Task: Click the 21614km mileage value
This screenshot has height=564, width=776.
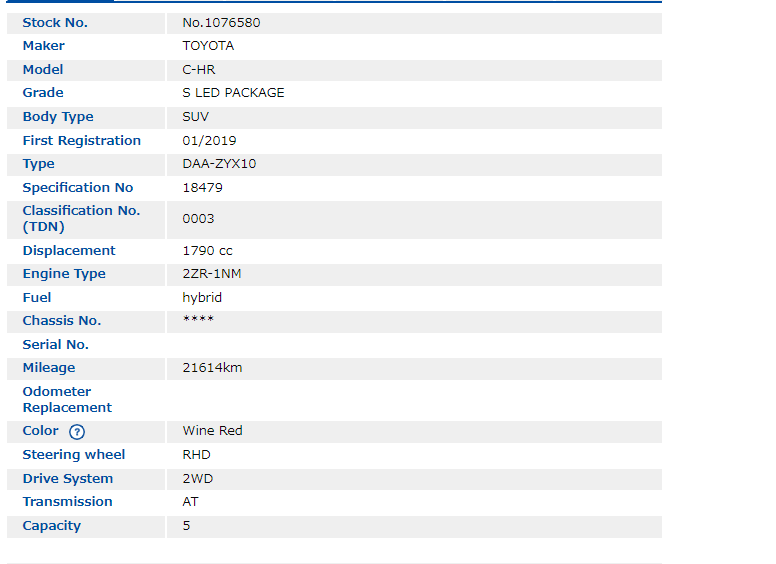Action: coord(212,368)
